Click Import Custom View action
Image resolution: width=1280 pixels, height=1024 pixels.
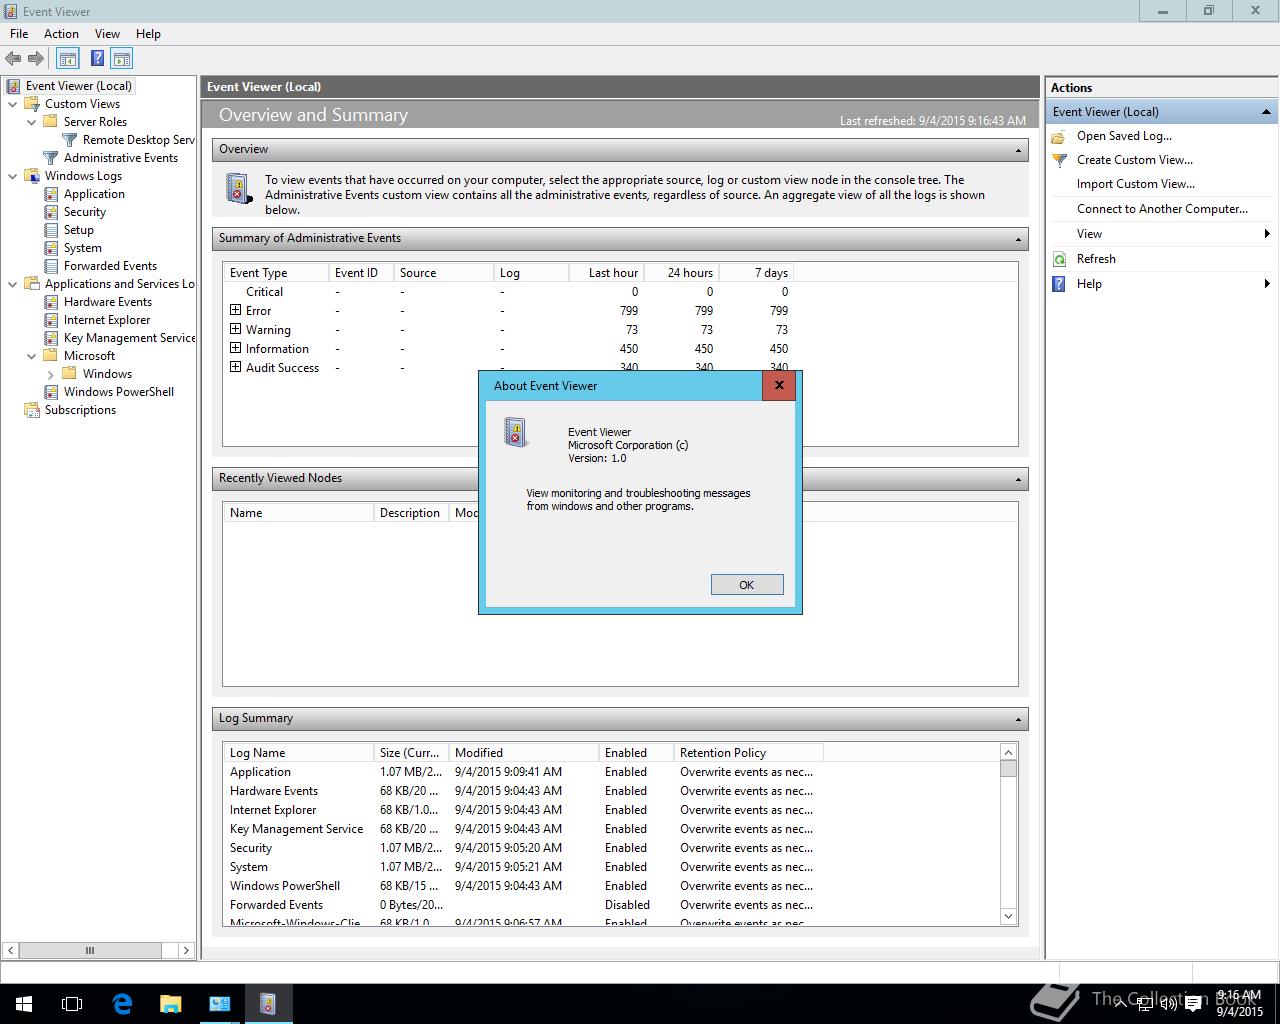[1135, 184]
